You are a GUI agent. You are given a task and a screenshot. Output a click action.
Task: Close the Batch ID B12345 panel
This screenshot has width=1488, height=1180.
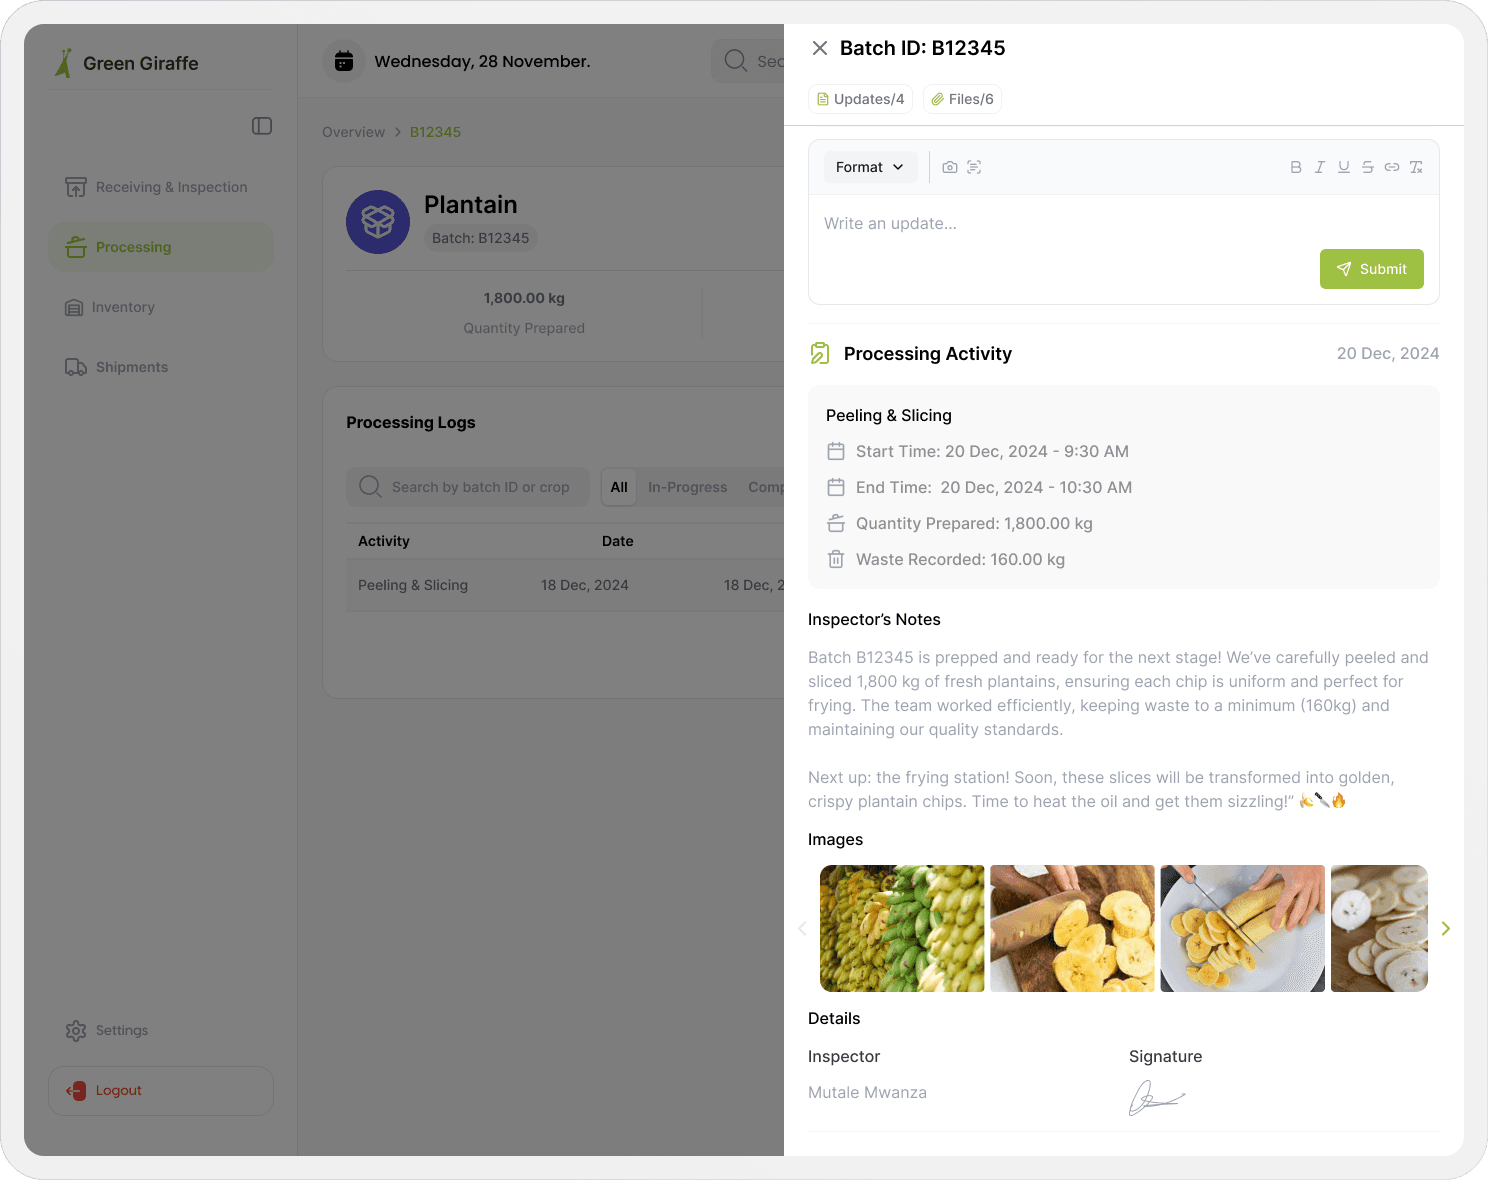(x=820, y=48)
